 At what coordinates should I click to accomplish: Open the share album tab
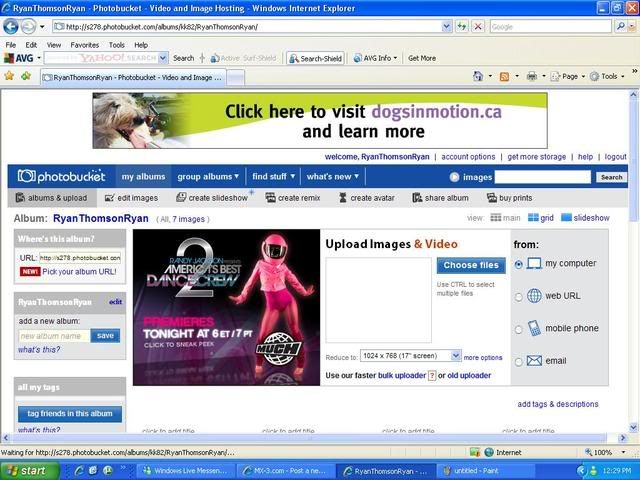(x=440, y=198)
